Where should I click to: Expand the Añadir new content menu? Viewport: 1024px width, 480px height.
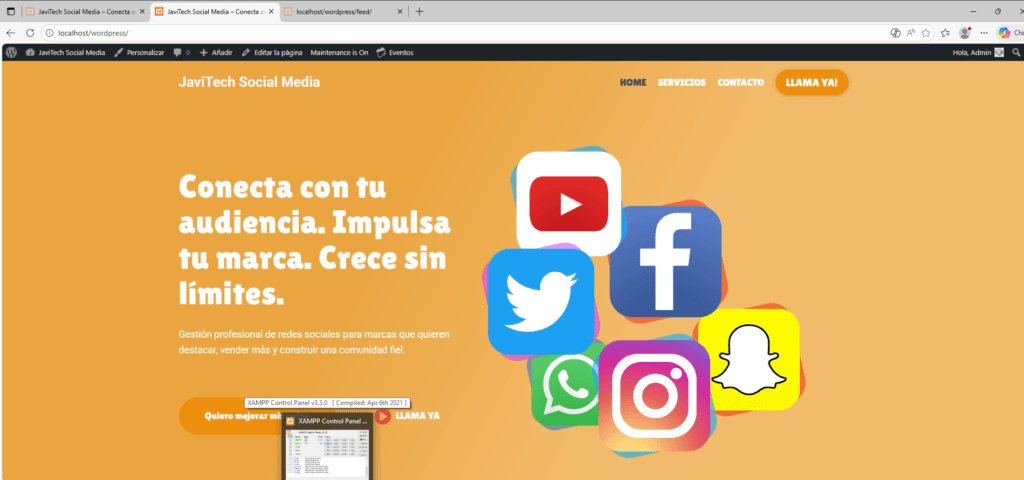coord(215,52)
